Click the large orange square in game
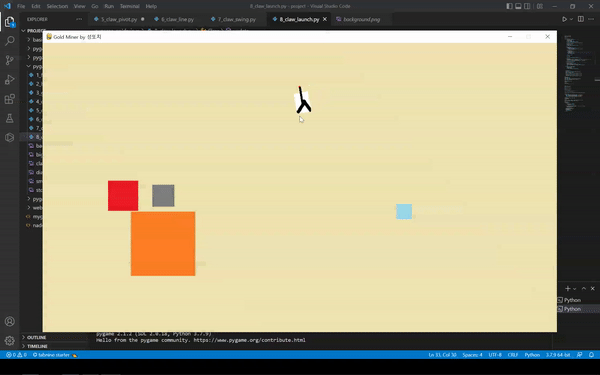The image size is (600, 375). tap(163, 244)
